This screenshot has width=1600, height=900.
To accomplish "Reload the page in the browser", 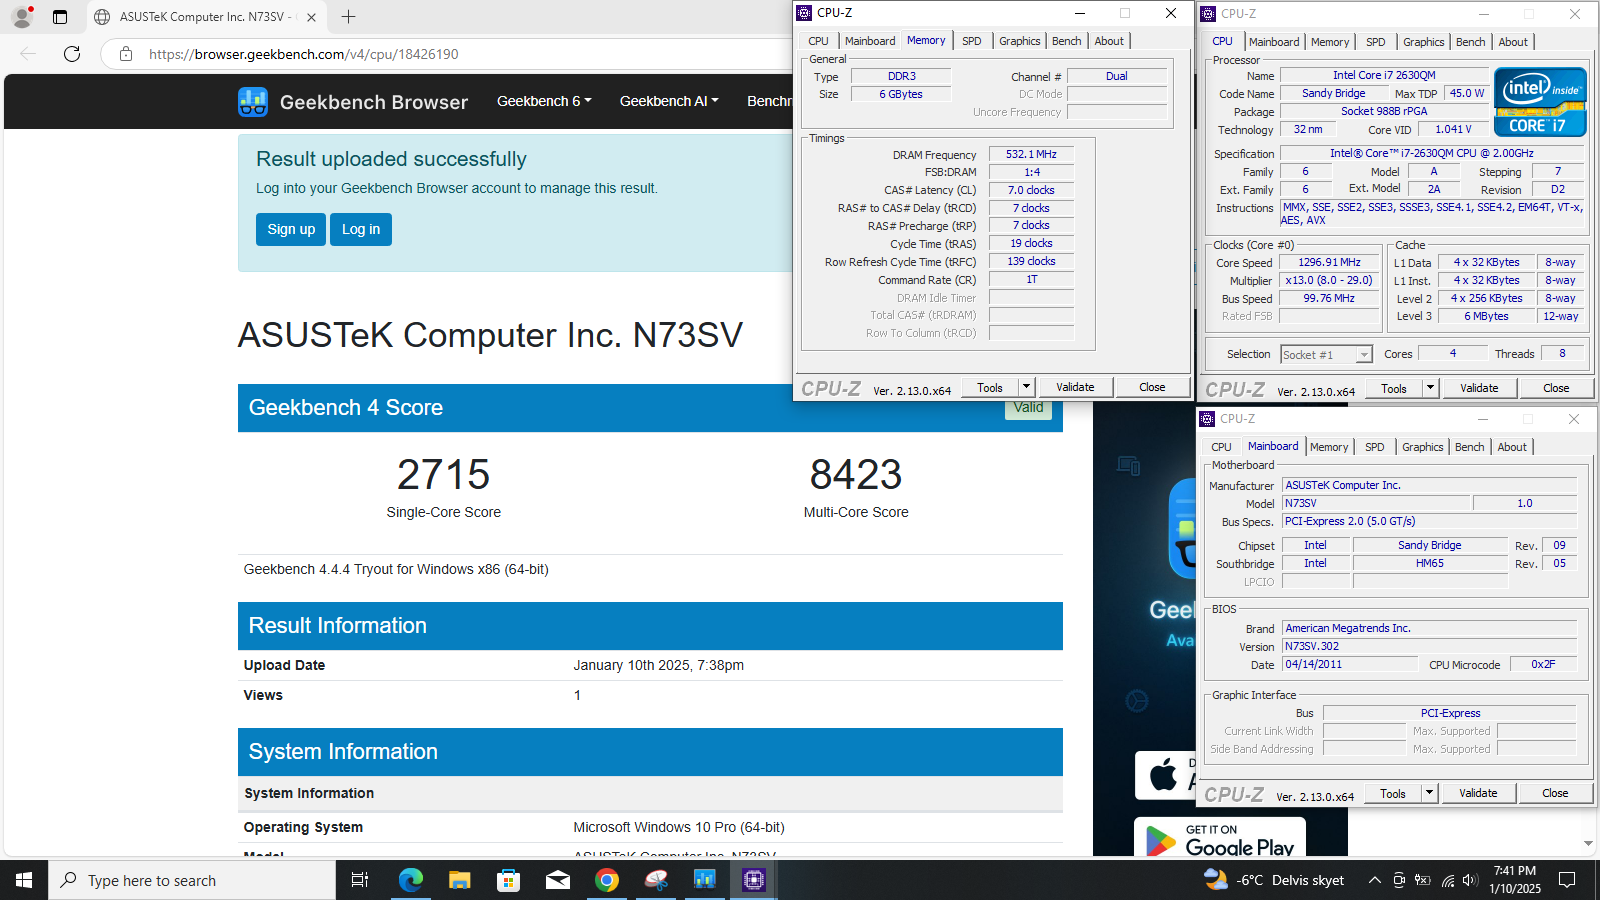I will tap(72, 54).
